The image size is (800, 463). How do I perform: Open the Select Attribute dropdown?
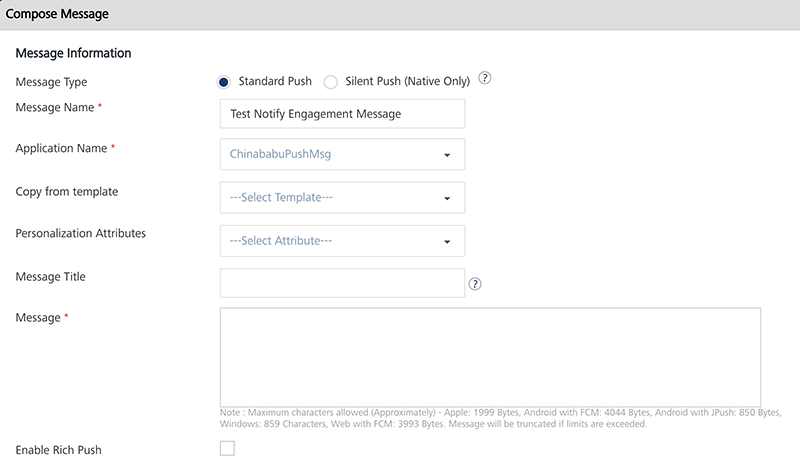[342, 241]
